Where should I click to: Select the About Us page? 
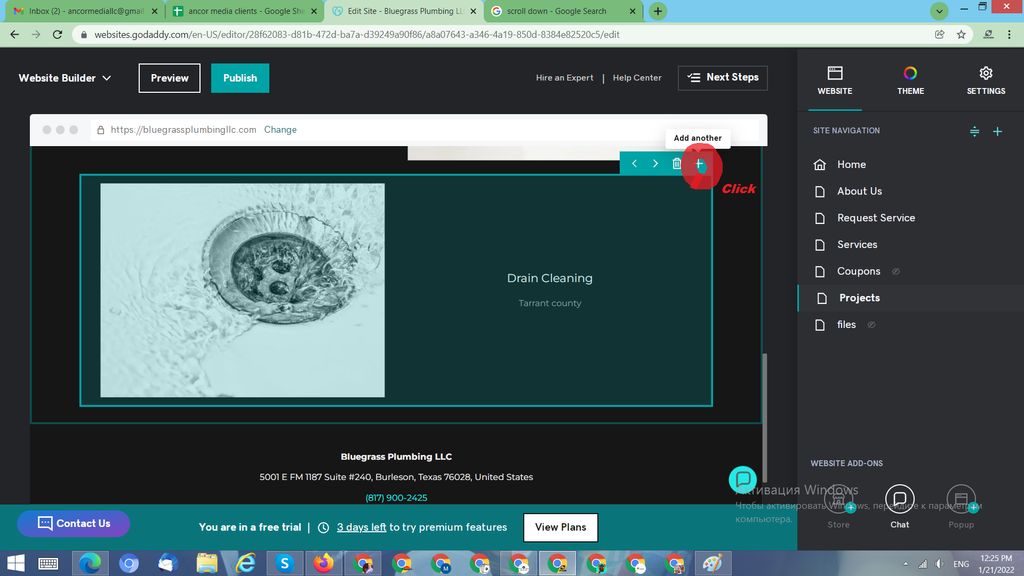859,191
